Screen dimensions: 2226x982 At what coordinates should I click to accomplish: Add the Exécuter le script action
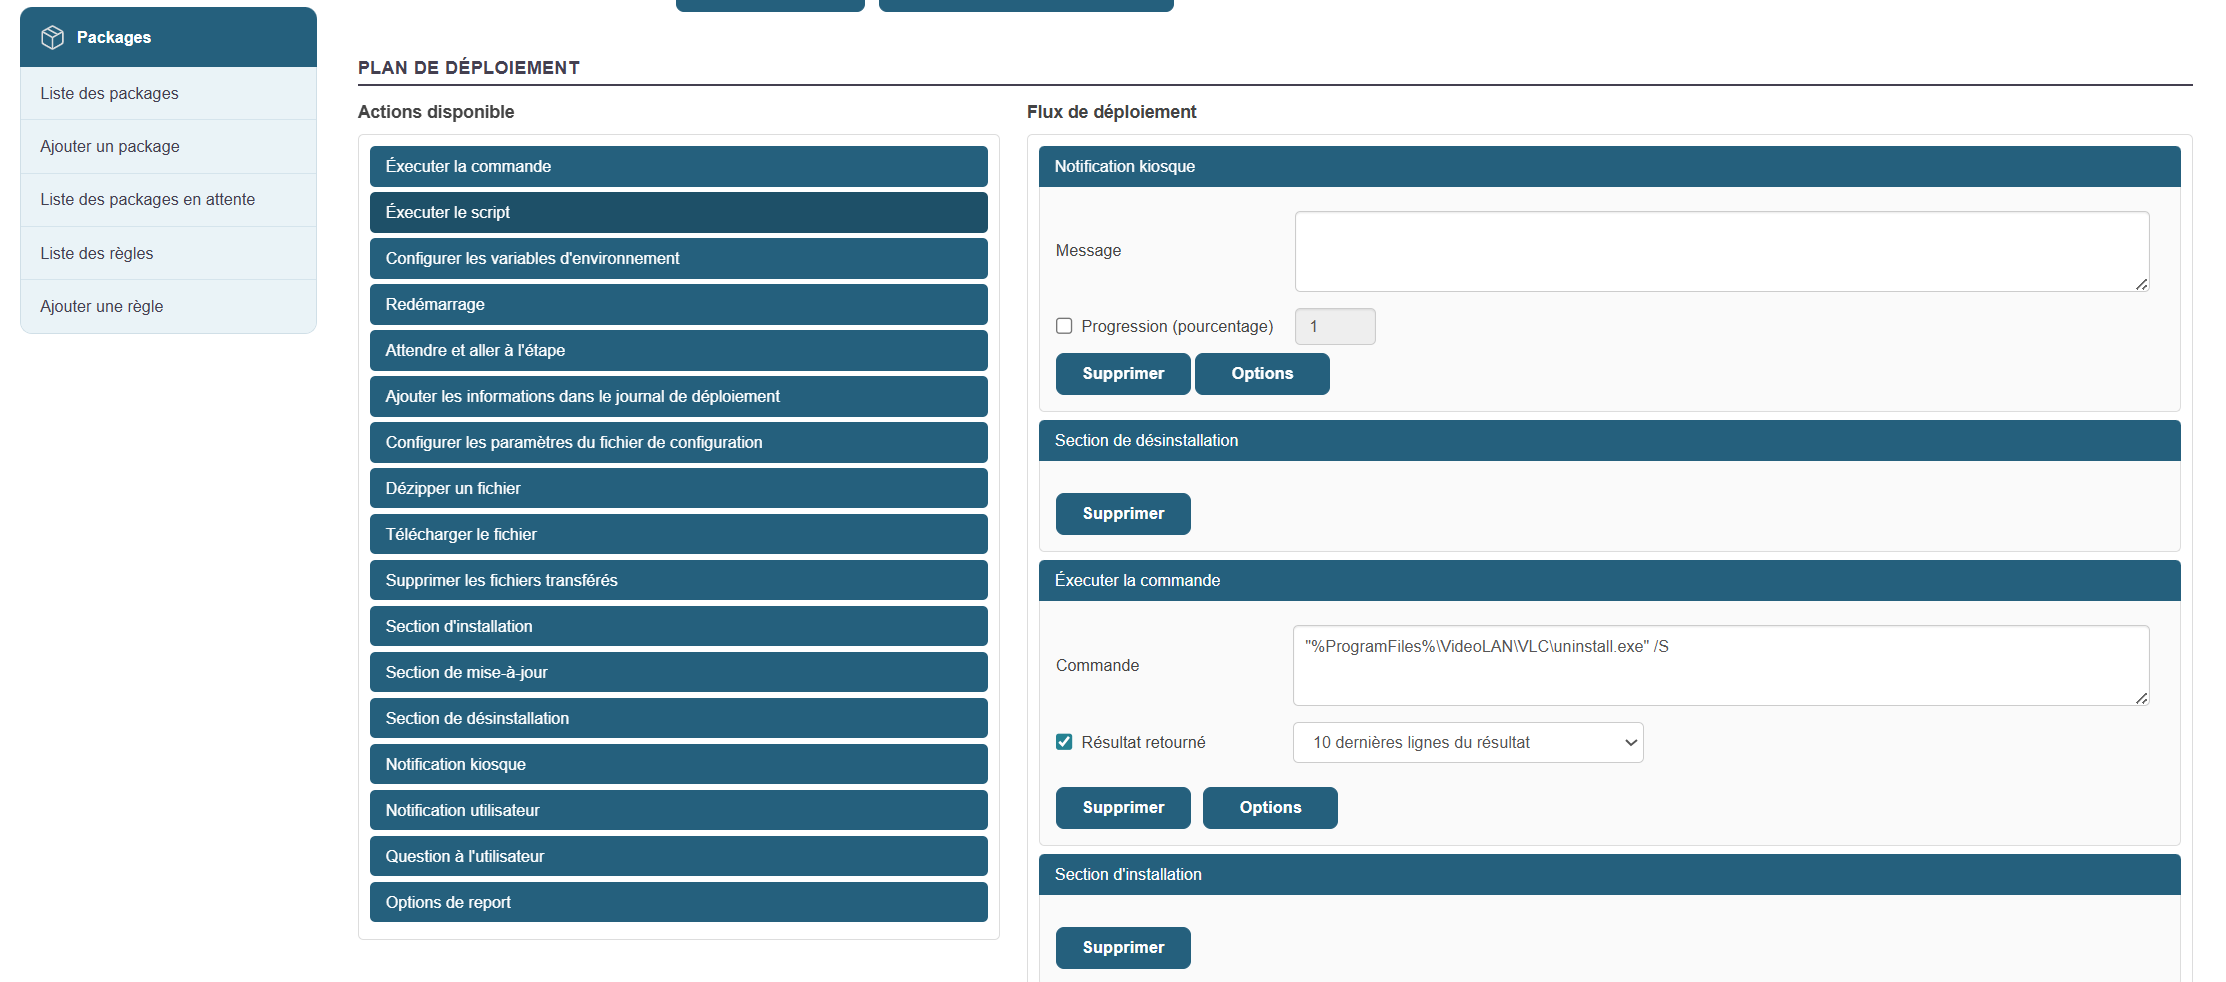pyautogui.click(x=678, y=212)
